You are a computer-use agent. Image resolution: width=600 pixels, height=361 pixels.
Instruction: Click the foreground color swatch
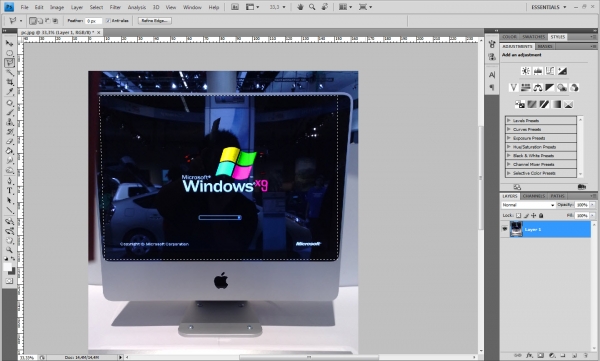click(7, 267)
